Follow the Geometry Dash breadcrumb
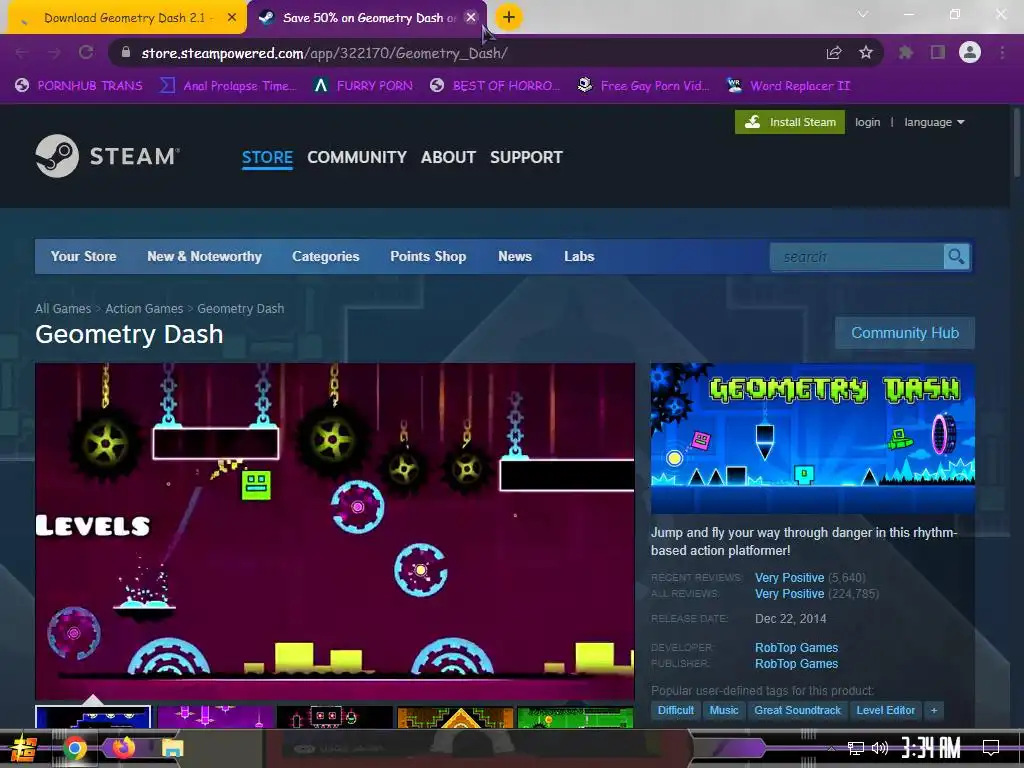This screenshot has width=1024, height=768. (241, 308)
